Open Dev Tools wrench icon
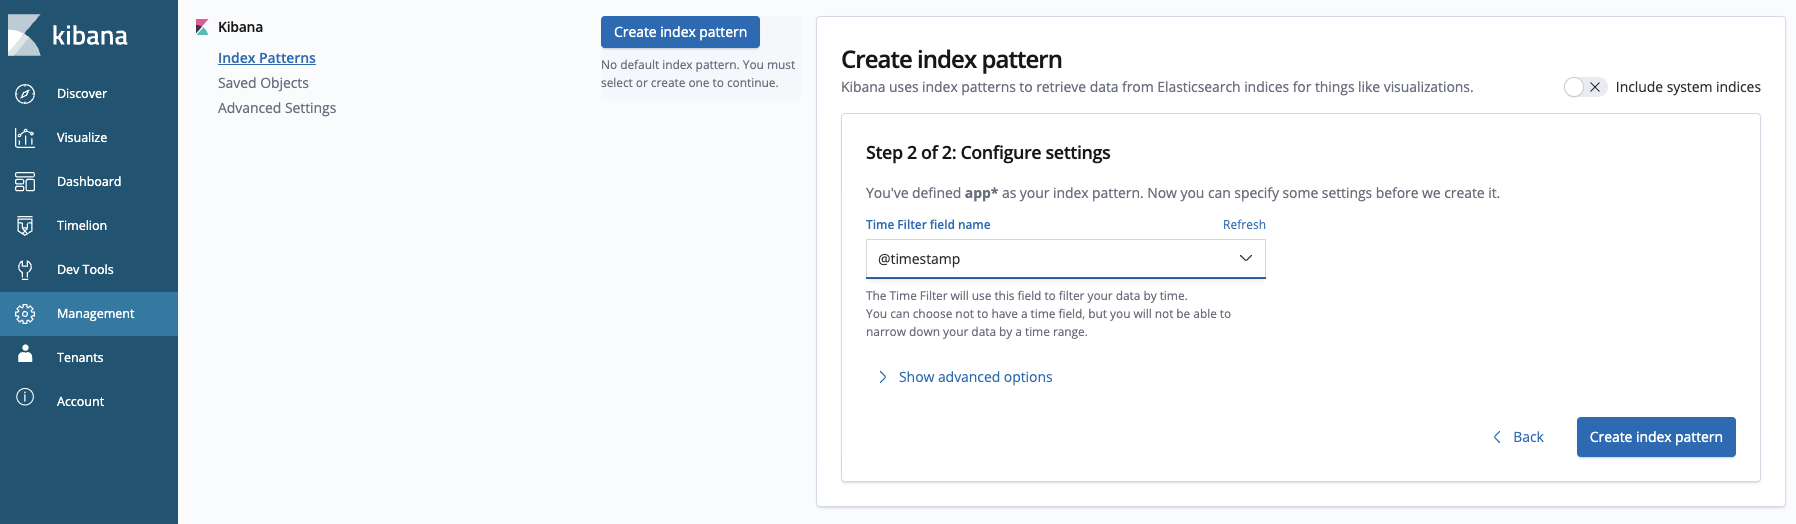 [25, 270]
